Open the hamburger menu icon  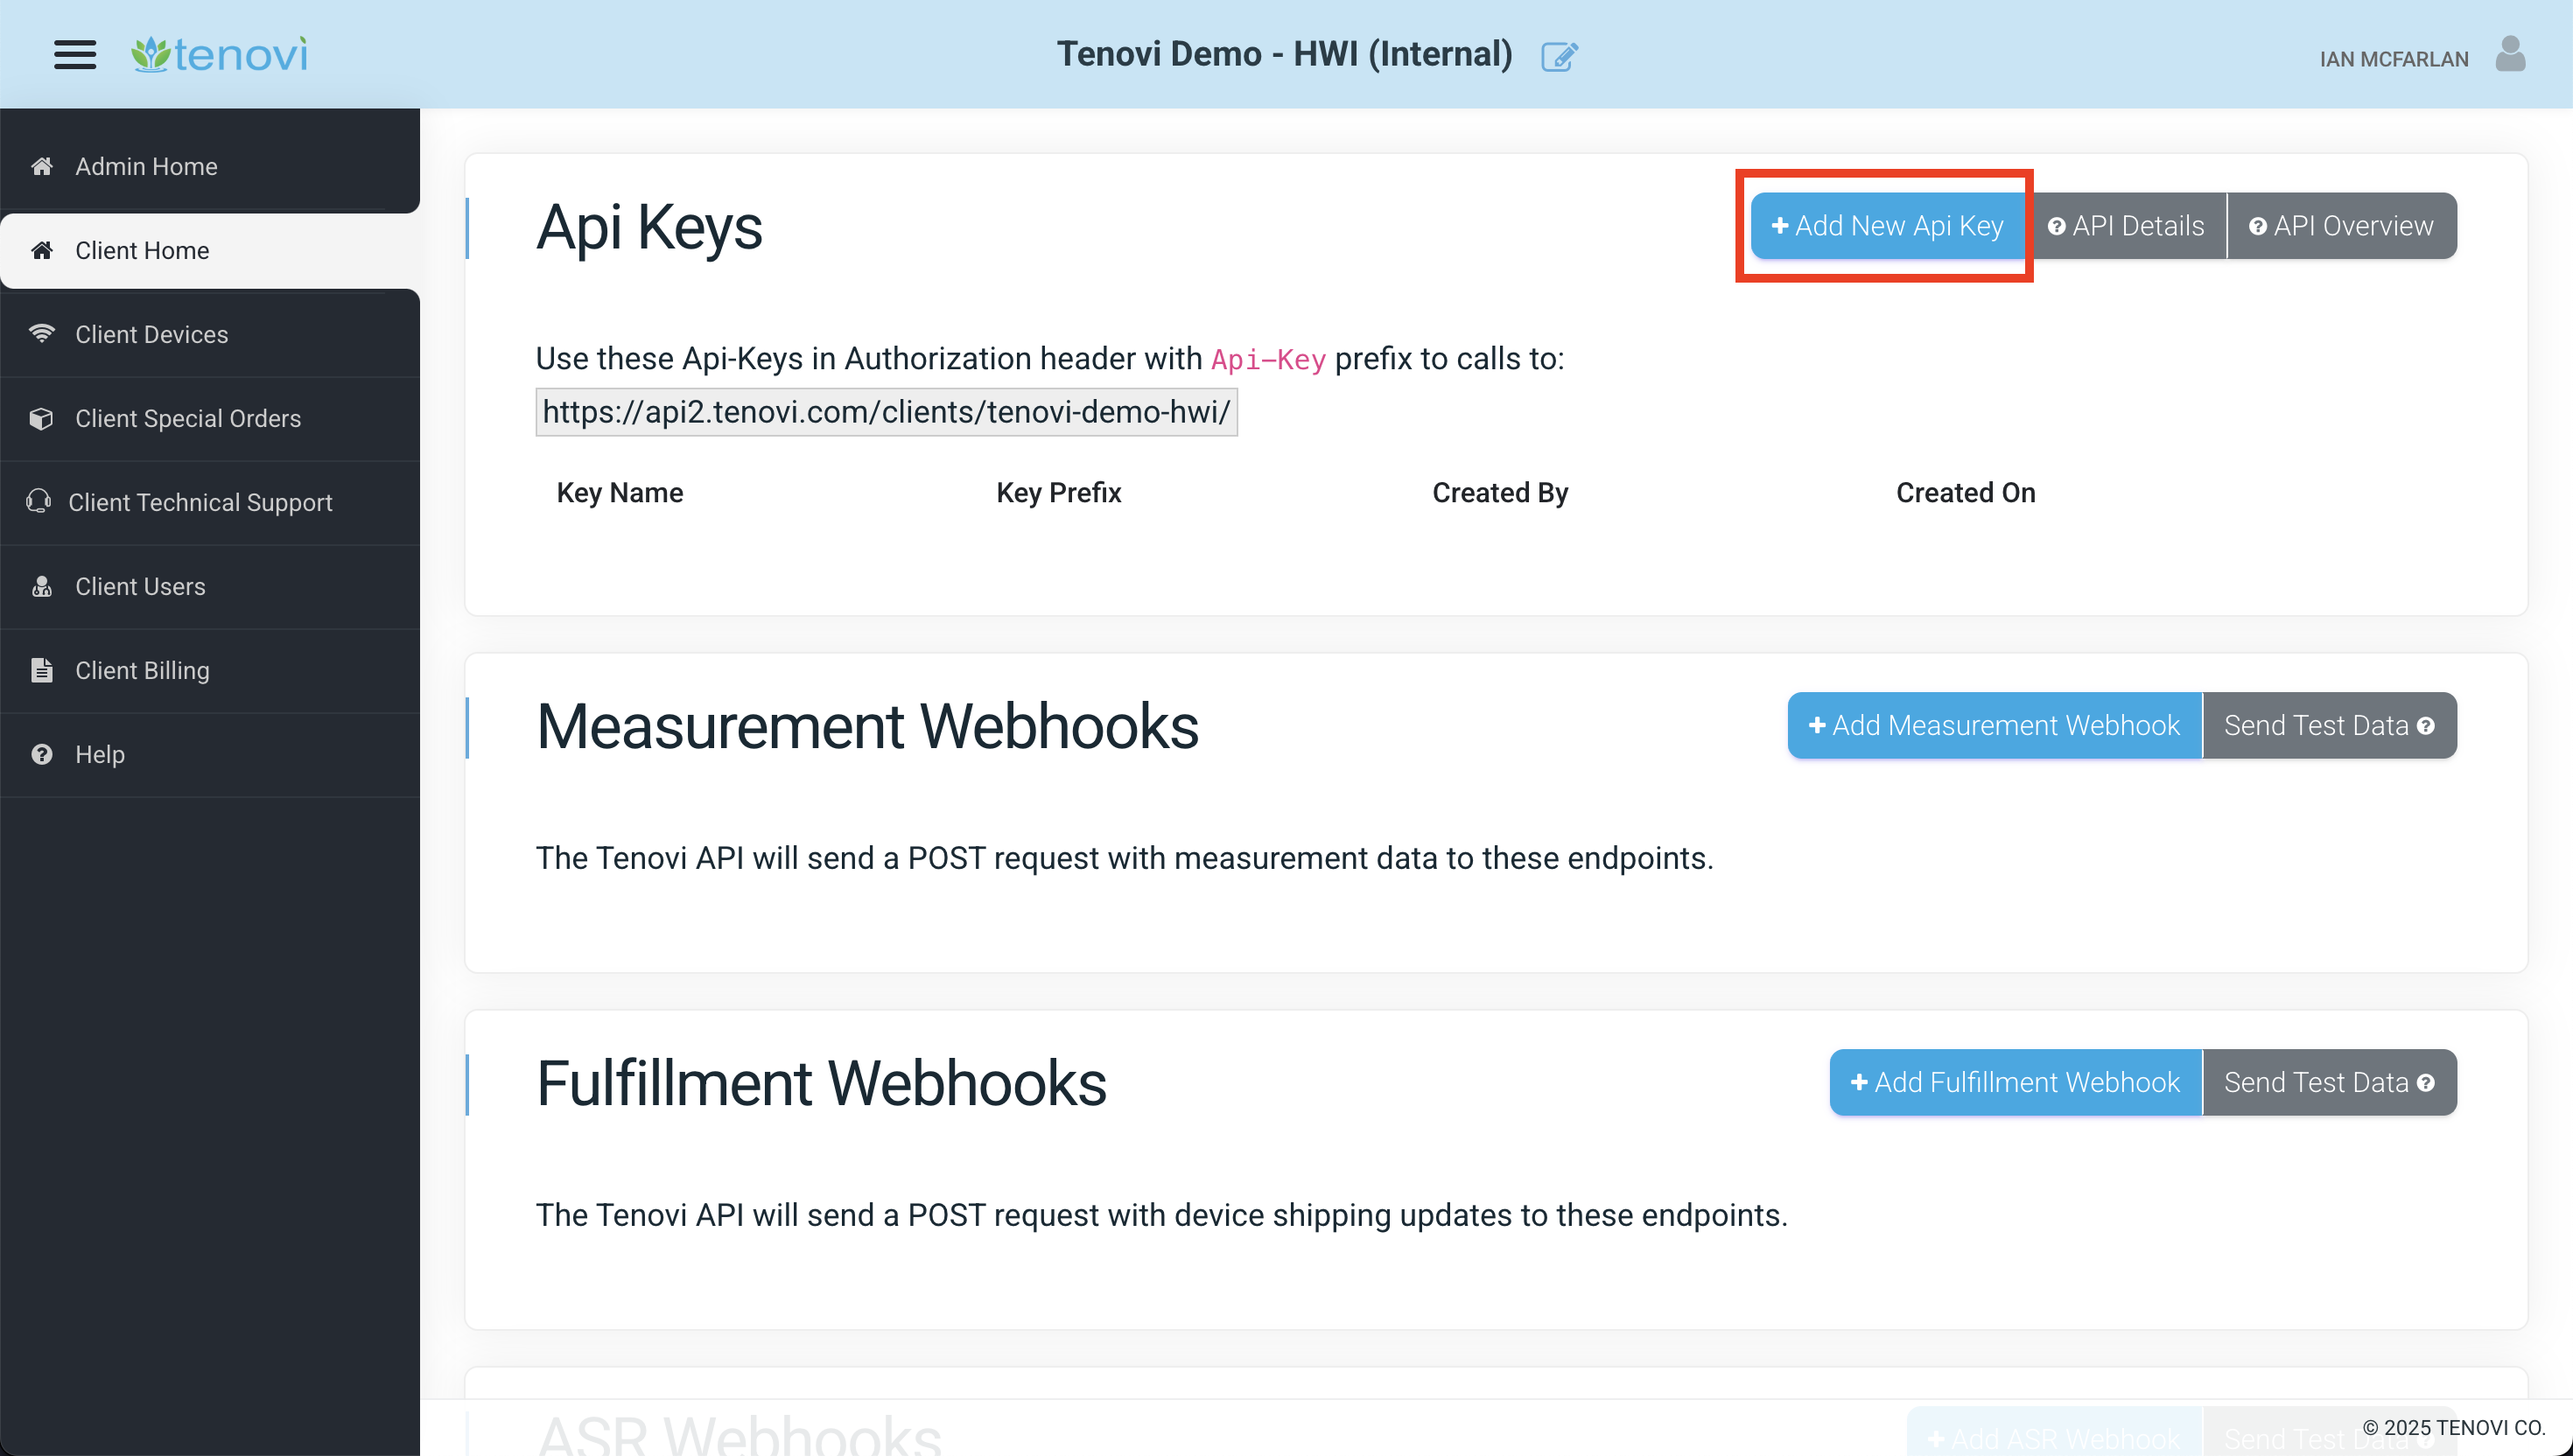pos(73,53)
